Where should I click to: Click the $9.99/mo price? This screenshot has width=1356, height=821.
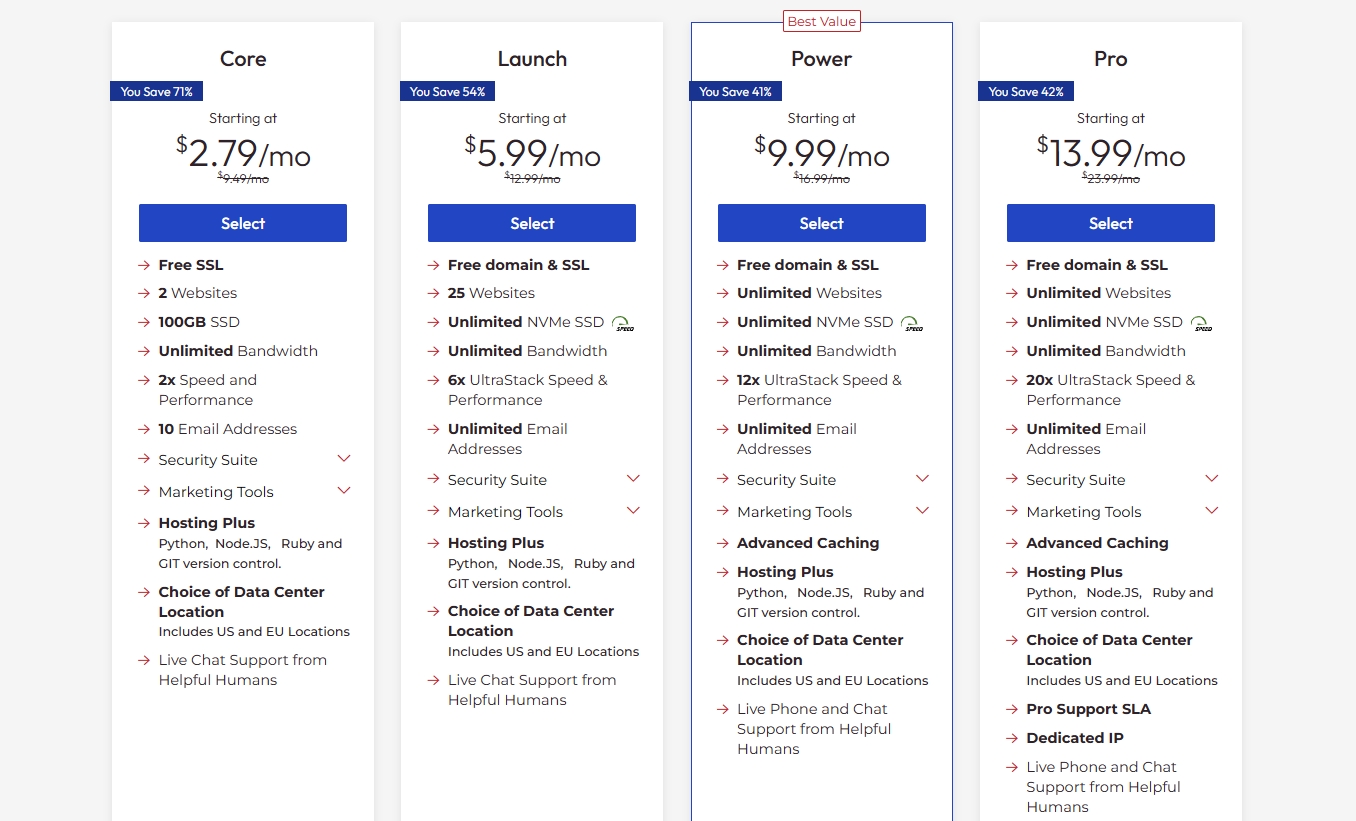tap(822, 153)
